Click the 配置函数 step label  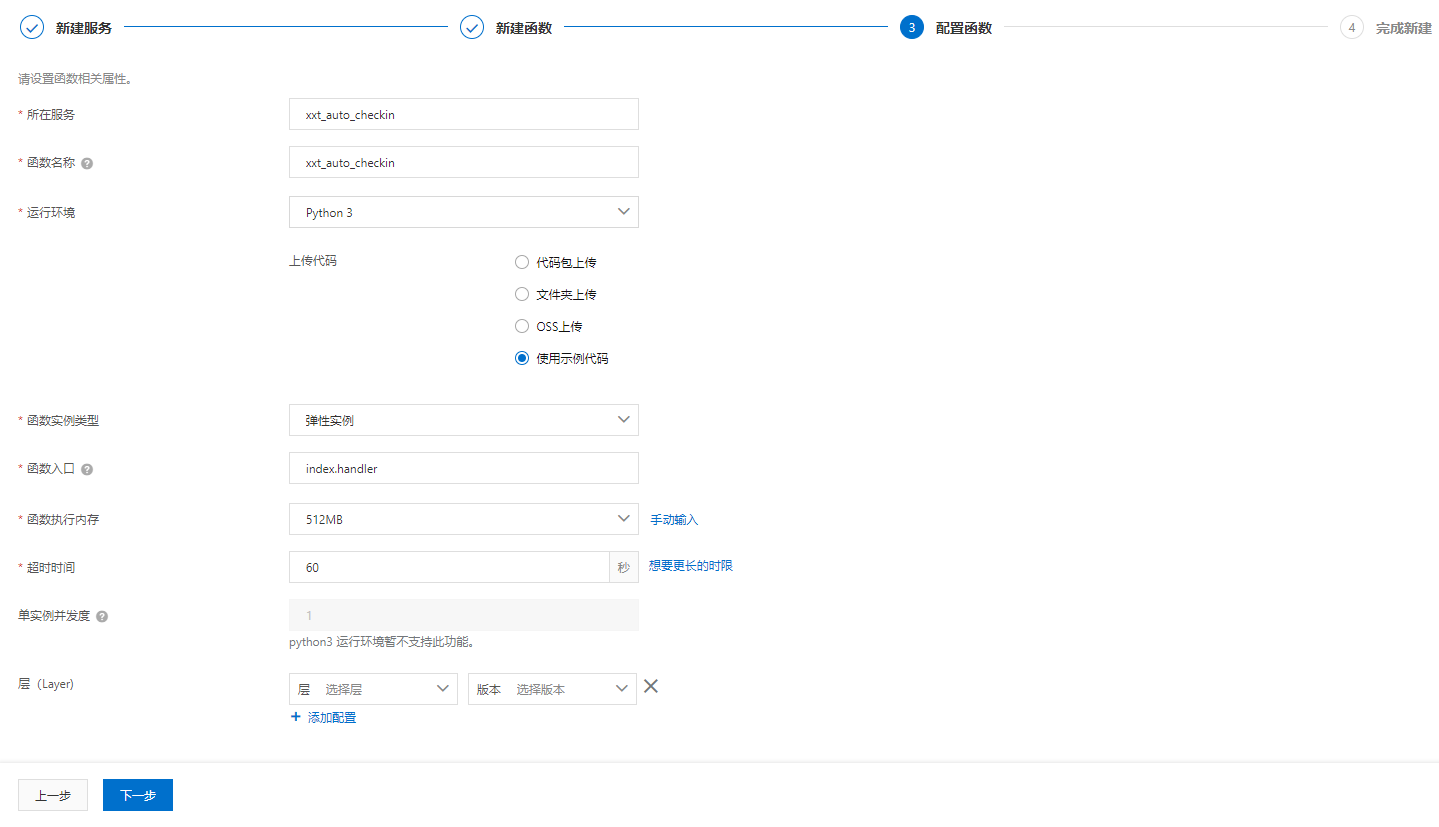(x=964, y=28)
